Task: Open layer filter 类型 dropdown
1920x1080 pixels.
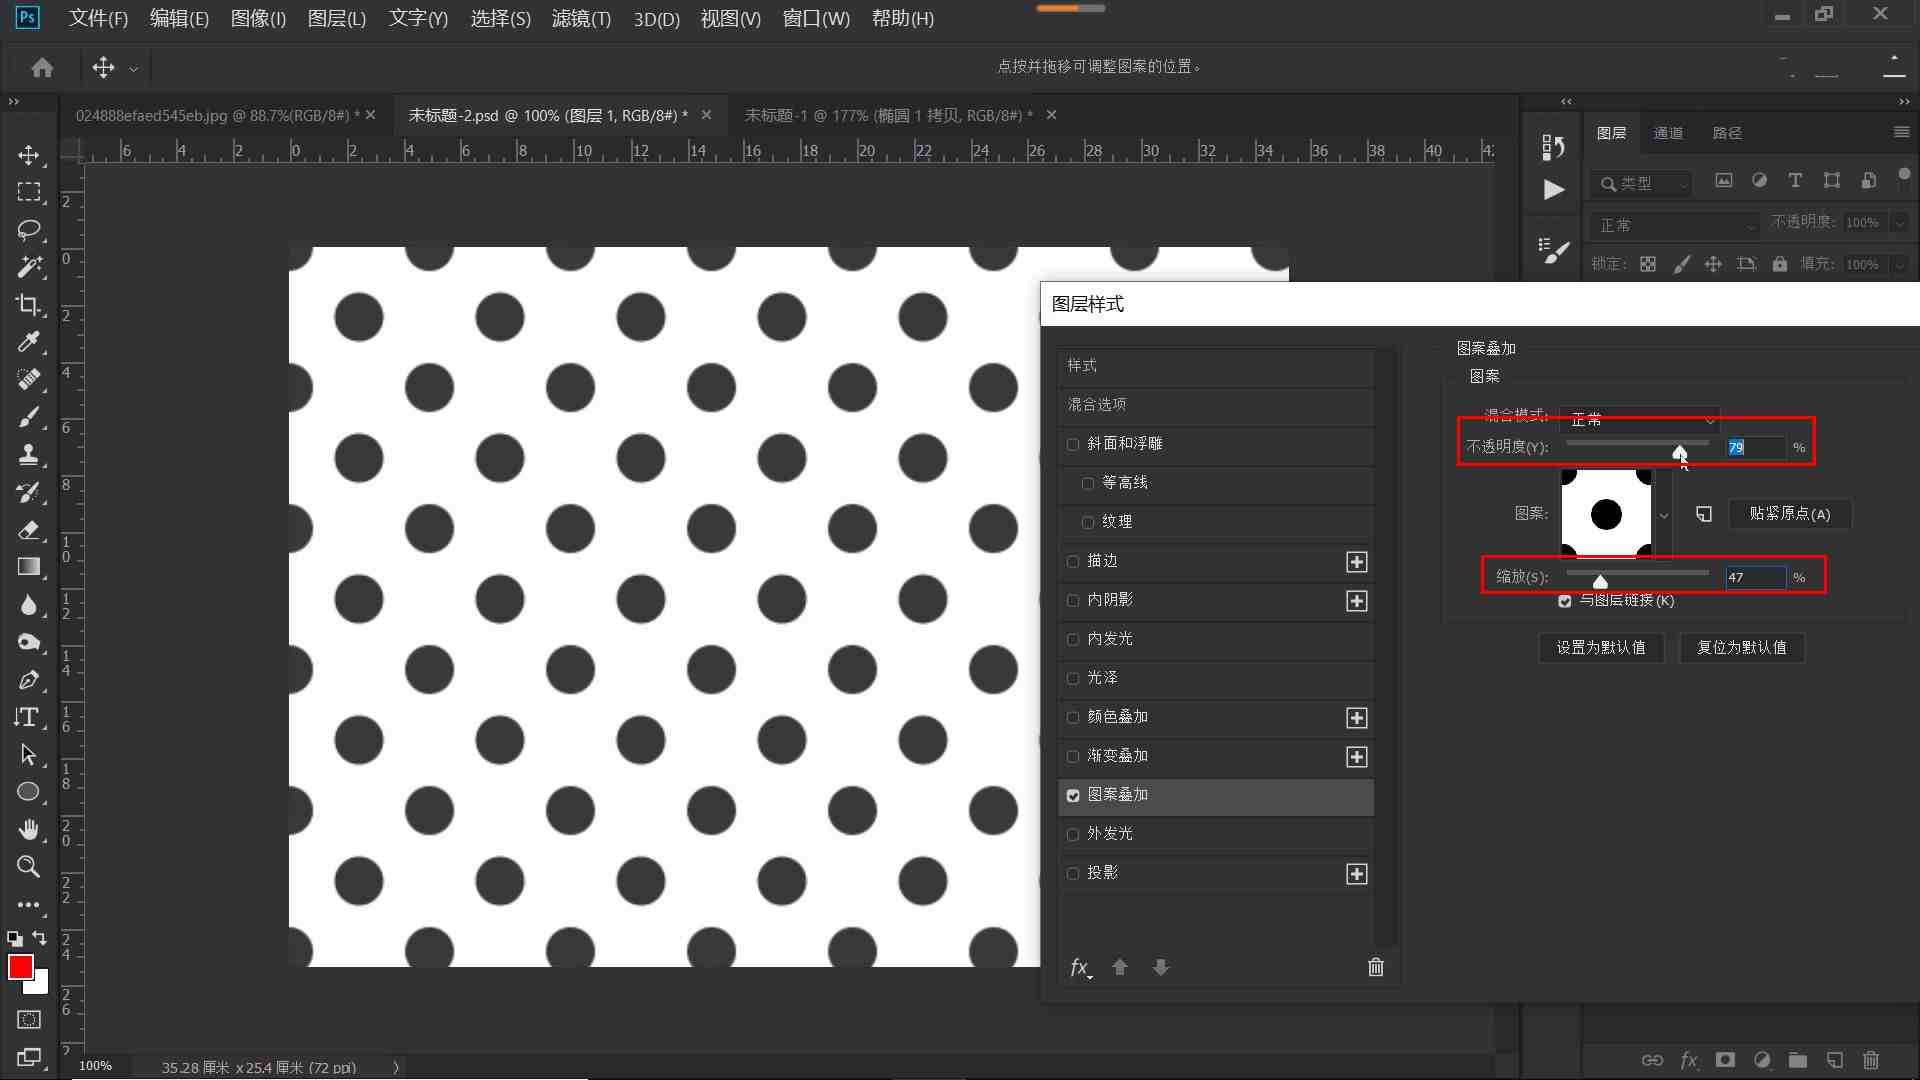Action: tap(1642, 183)
